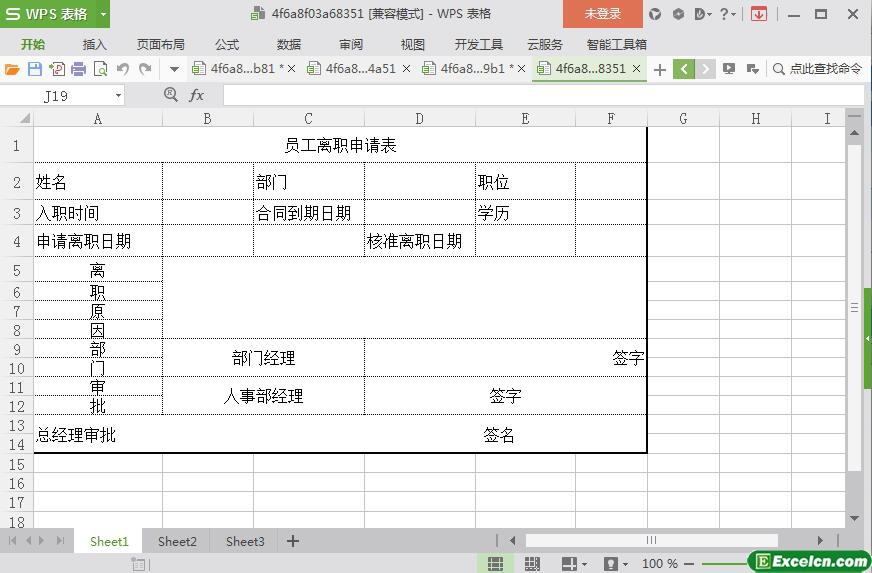Image resolution: width=872 pixels, height=573 pixels.
Task: Select the 员工离职申请表 title cell
Action: coord(340,146)
